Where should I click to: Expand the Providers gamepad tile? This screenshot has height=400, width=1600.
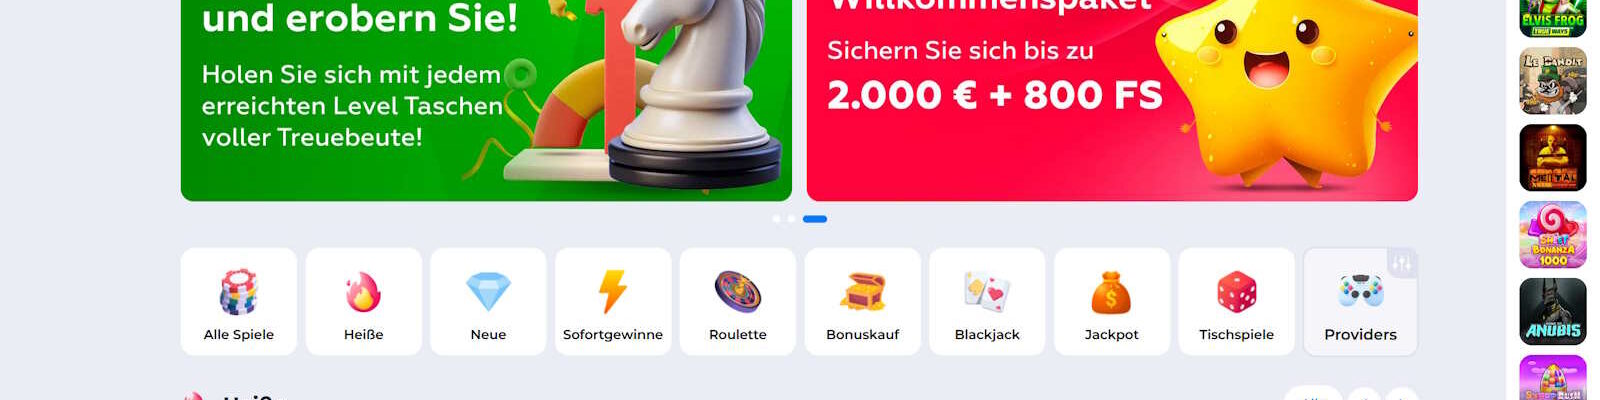pyautogui.click(x=1360, y=302)
